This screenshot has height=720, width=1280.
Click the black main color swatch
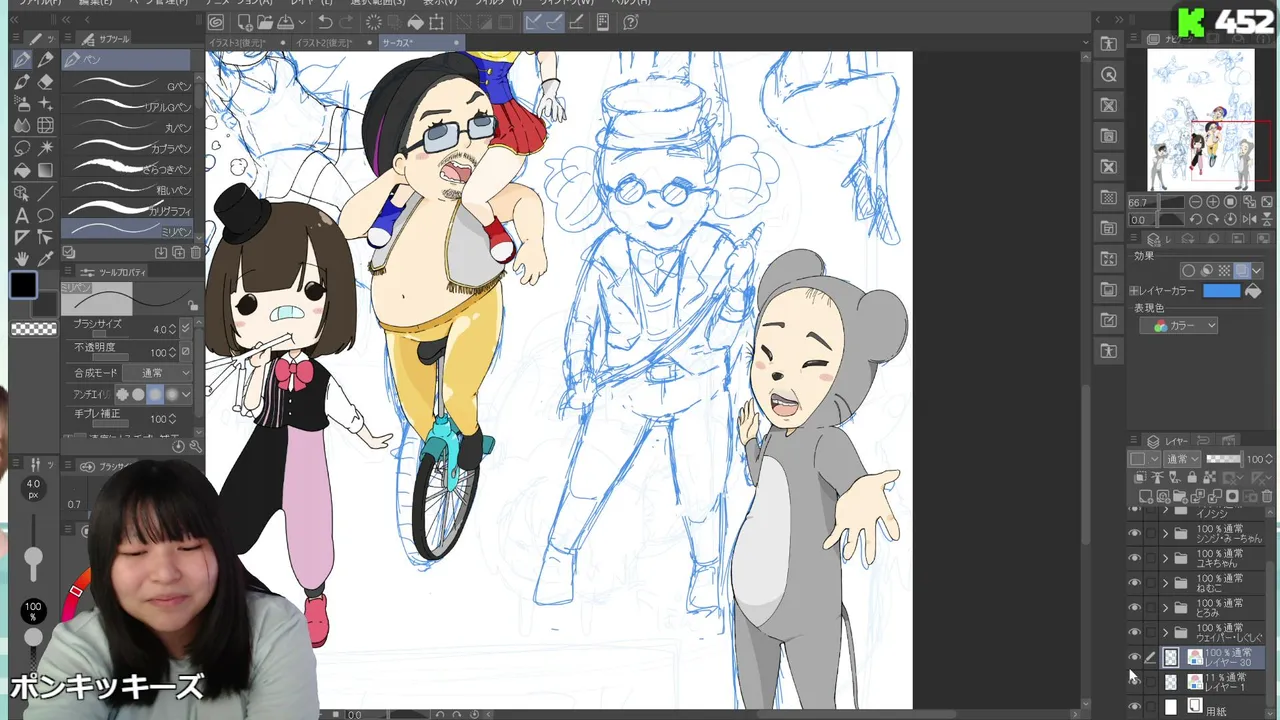tap(23, 286)
